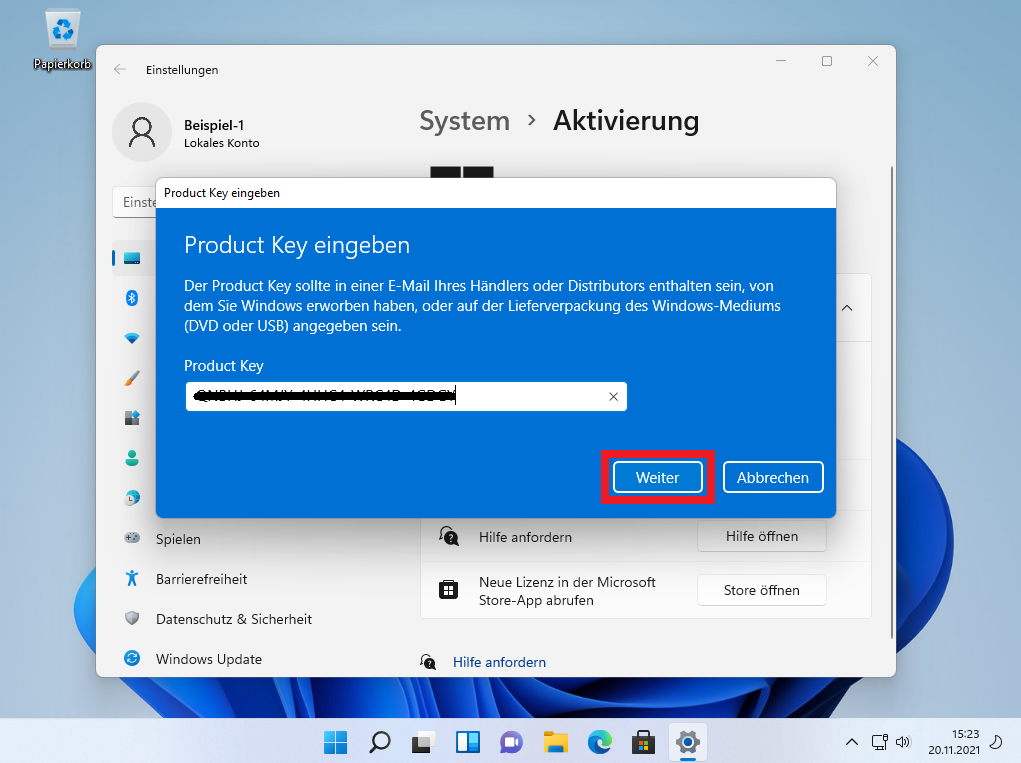Screen dimensions: 1021x763
Task: Cancel the dialog with the Abbrechen button
Action: click(x=772, y=477)
